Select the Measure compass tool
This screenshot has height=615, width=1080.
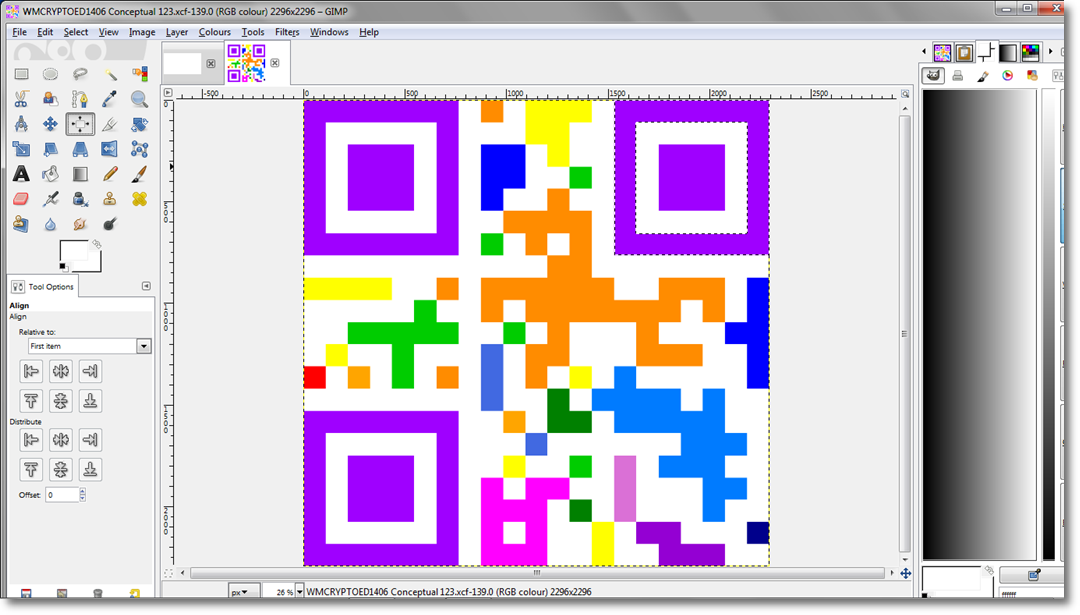[21, 124]
